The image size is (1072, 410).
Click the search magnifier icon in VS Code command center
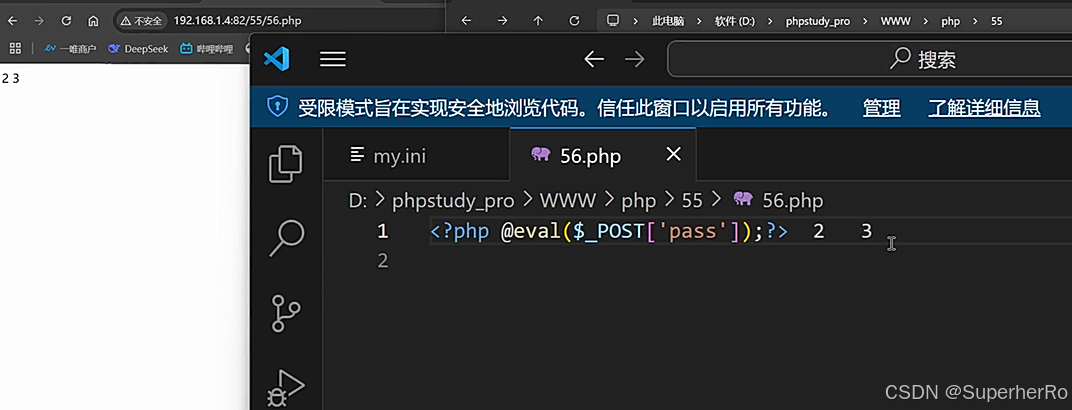[x=900, y=59]
